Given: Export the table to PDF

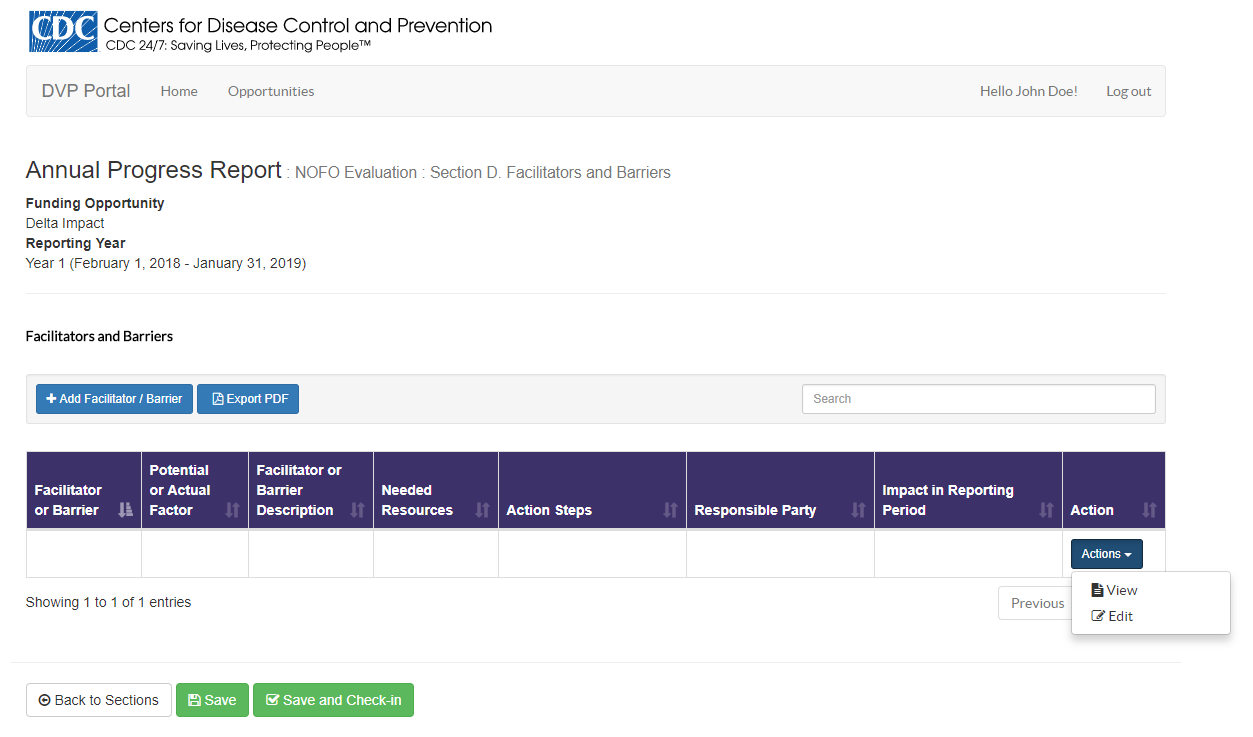Looking at the screenshot, I should tap(248, 399).
